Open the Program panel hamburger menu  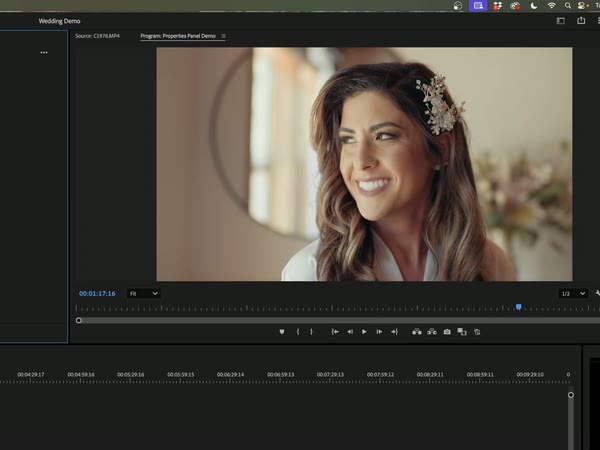[223, 36]
